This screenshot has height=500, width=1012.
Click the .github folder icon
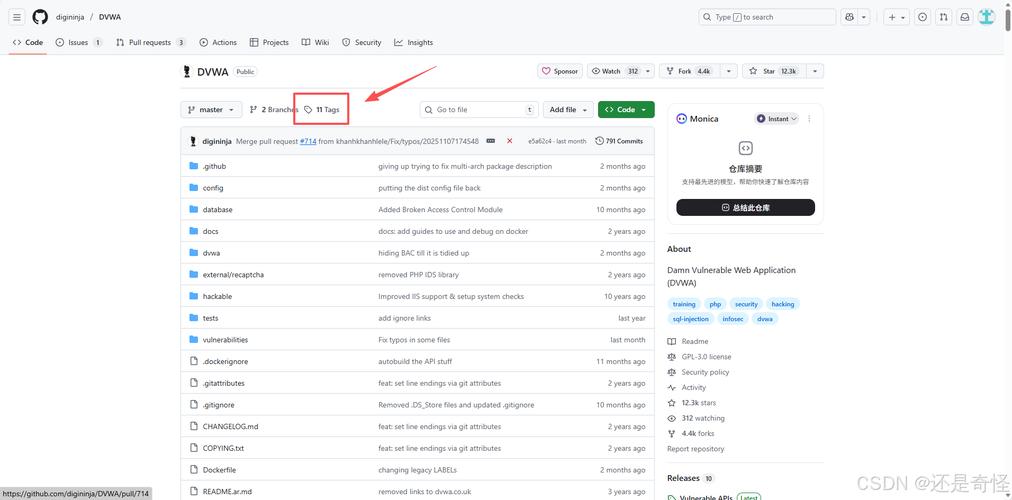click(194, 166)
